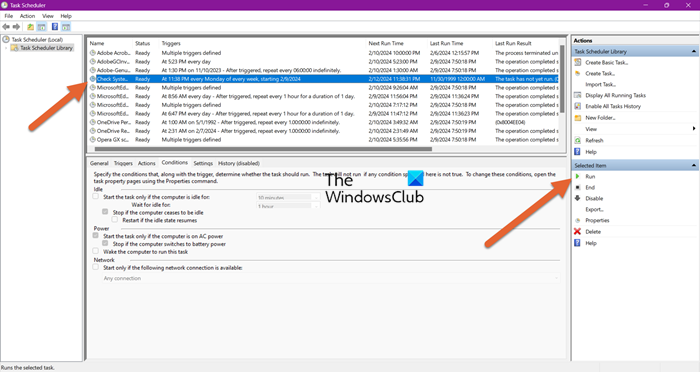This screenshot has height=372, width=700.
Task: Click Help icon under Task Scheduler Library section
Action: tap(578, 152)
